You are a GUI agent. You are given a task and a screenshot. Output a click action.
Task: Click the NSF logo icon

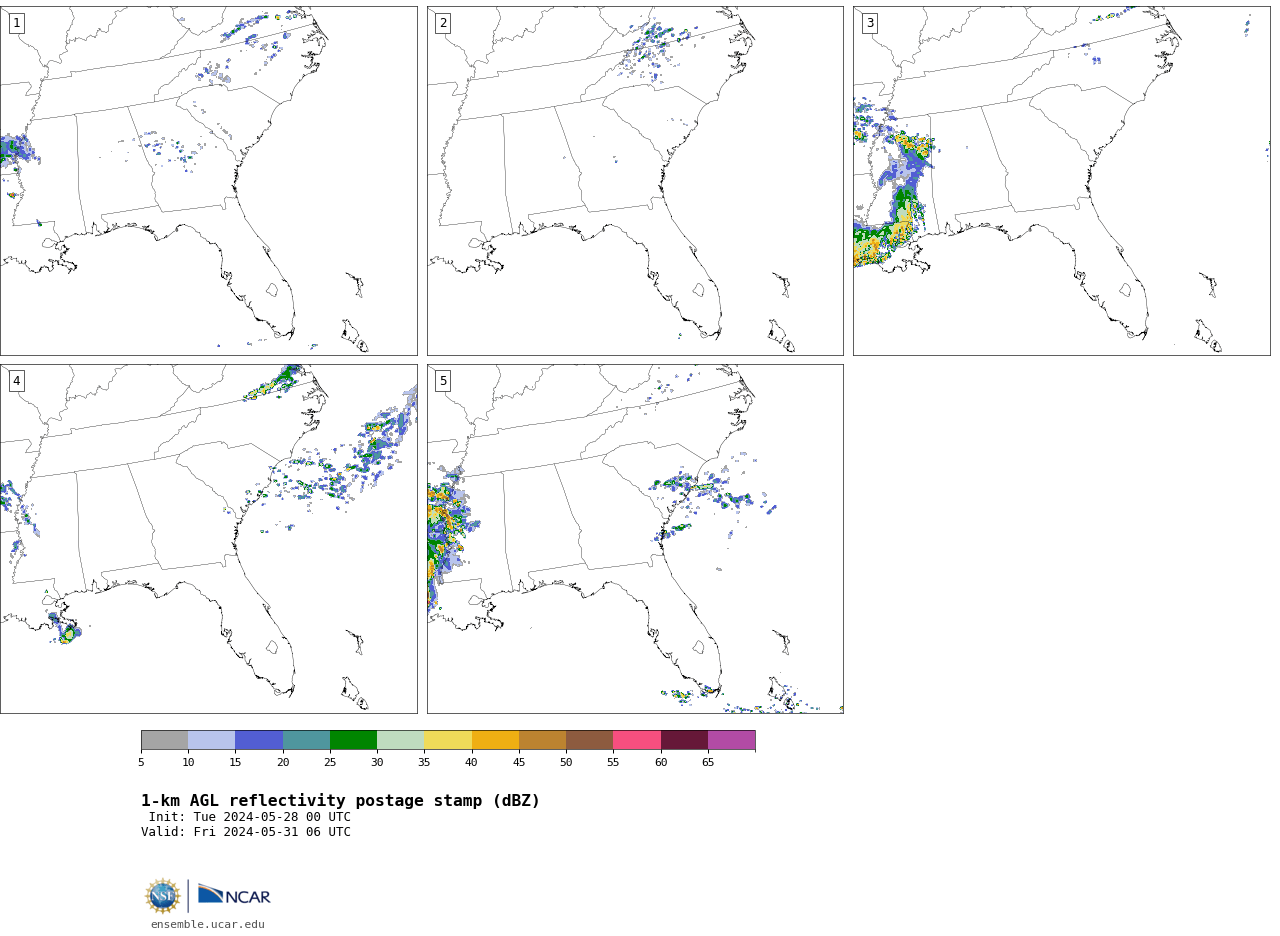point(162,896)
